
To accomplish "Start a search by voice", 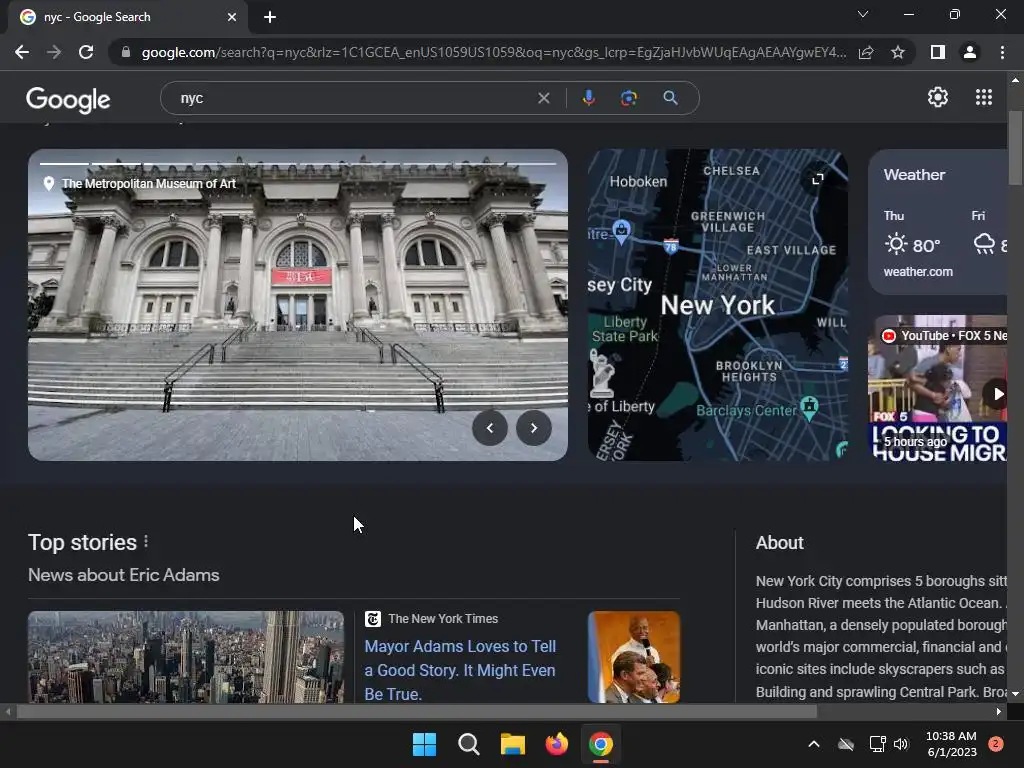I will (x=588, y=98).
